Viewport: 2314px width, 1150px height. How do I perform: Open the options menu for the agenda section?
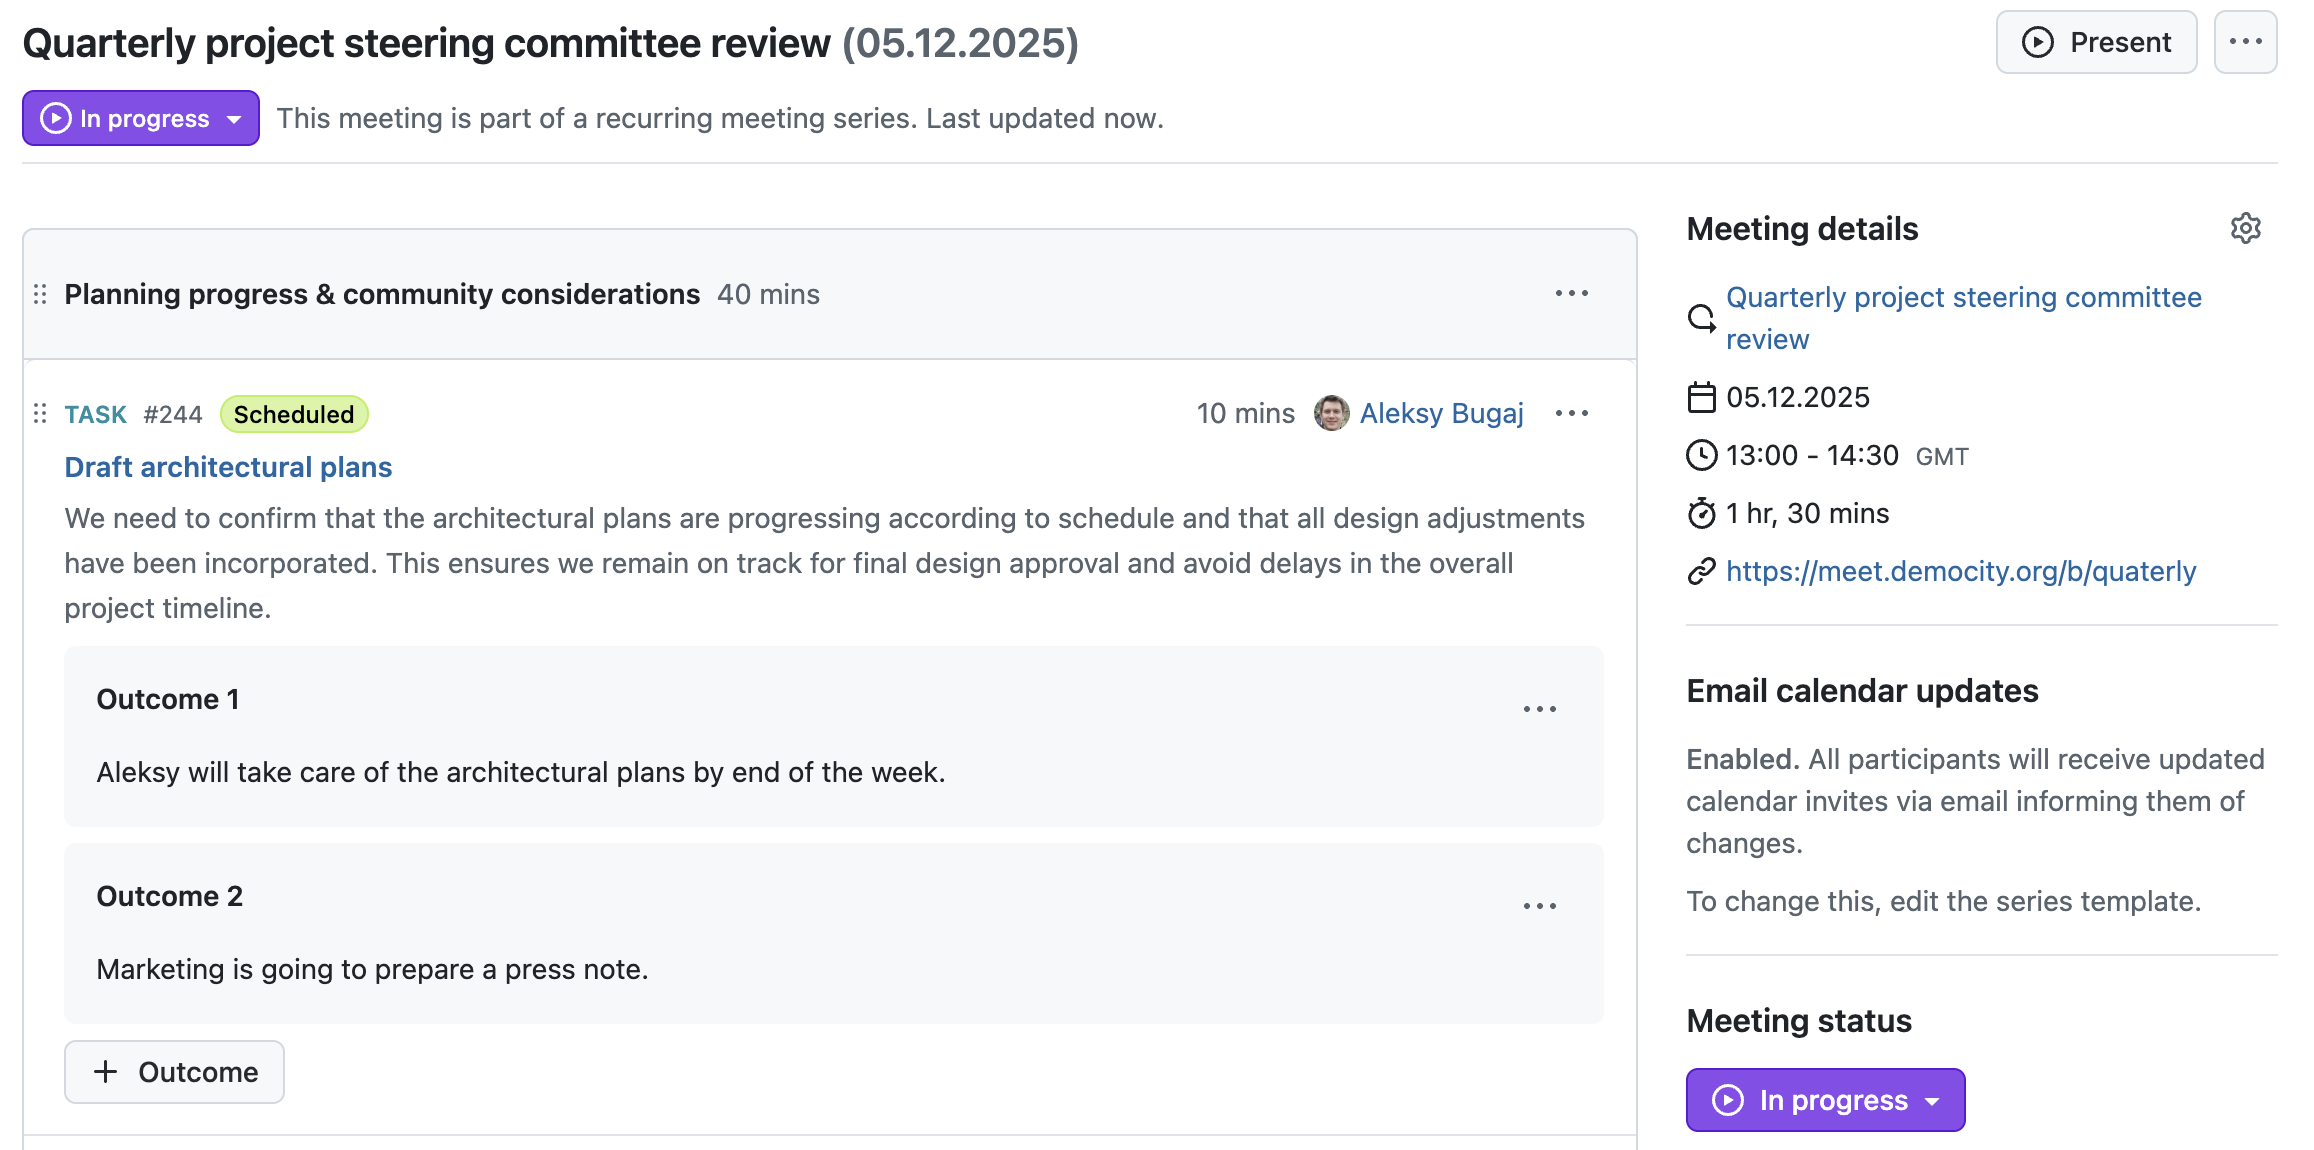point(1571,293)
